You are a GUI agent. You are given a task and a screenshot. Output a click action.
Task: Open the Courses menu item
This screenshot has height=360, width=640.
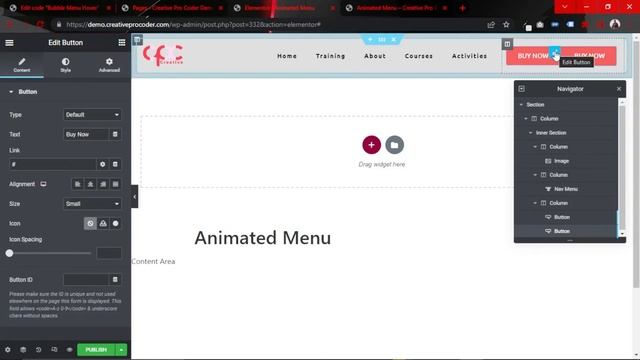pyautogui.click(x=419, y=56)
